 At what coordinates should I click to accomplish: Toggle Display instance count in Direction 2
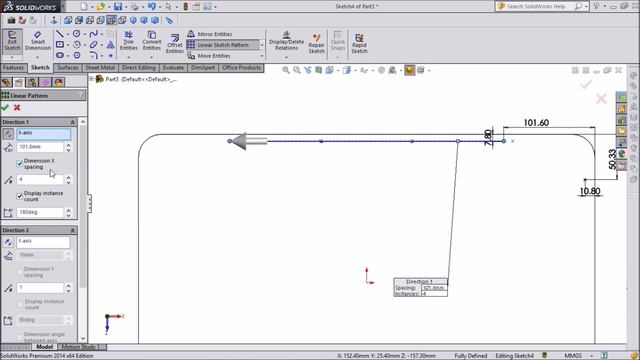click(x=20, y=304)
